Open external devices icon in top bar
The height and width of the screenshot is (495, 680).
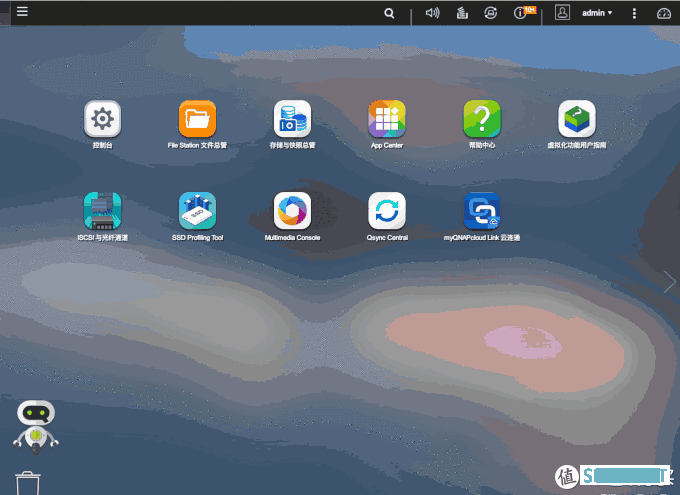pos(490,13)
